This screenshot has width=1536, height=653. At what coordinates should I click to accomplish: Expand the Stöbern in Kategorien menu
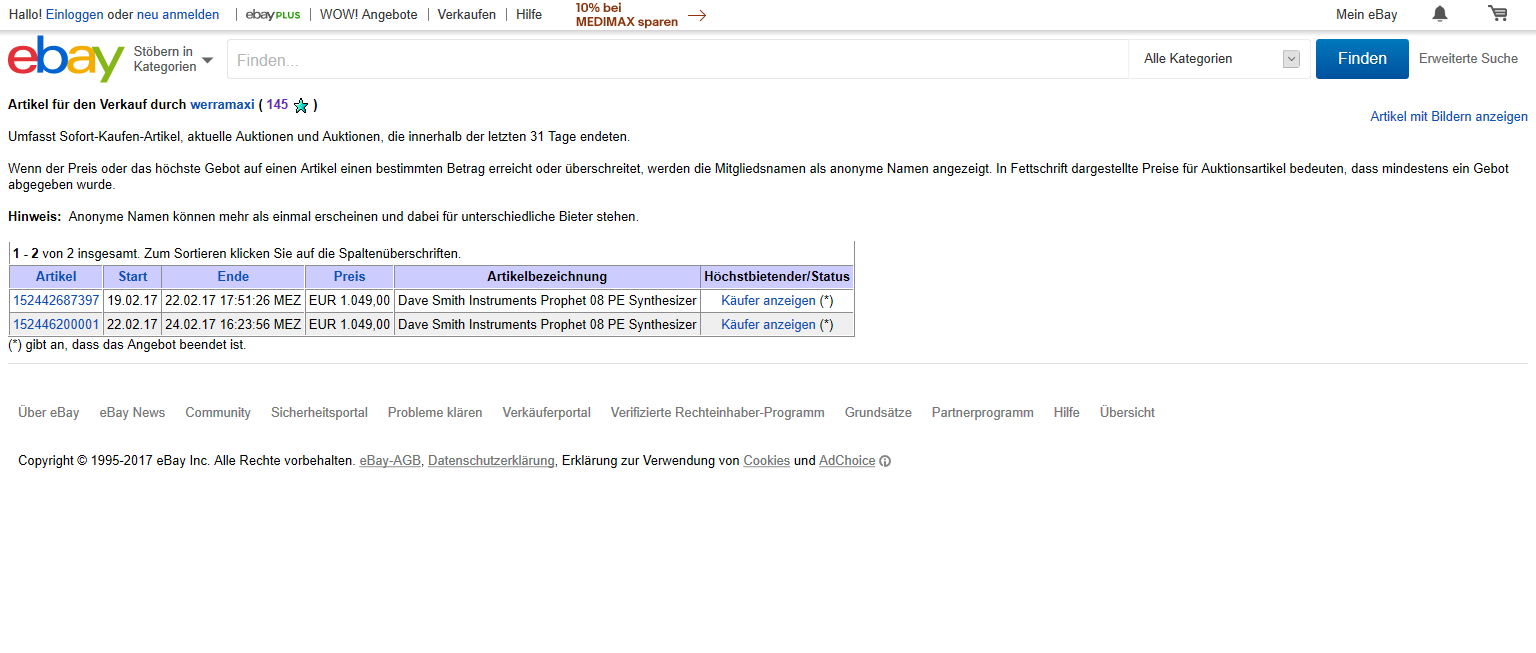pos(173,59)
